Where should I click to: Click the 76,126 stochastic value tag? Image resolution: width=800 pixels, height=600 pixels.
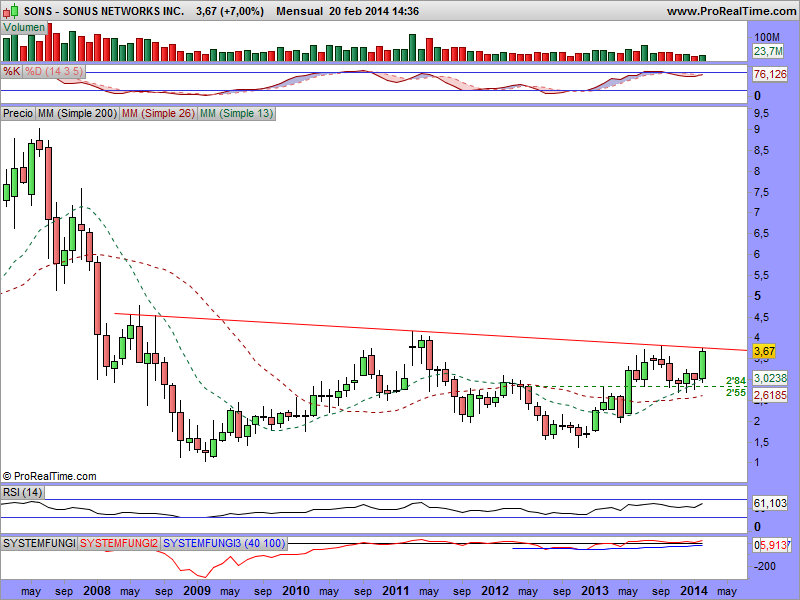[x=770, y=74]
